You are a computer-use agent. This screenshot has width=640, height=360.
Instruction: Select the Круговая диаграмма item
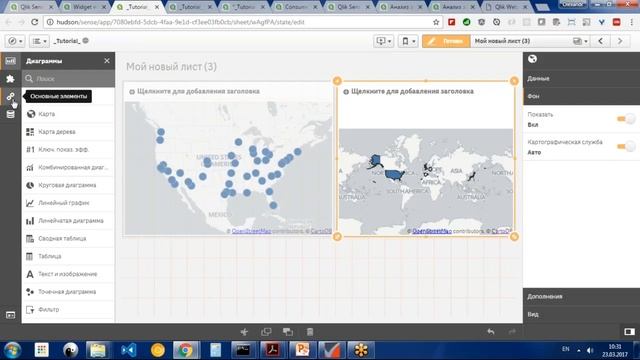(68, 185)
